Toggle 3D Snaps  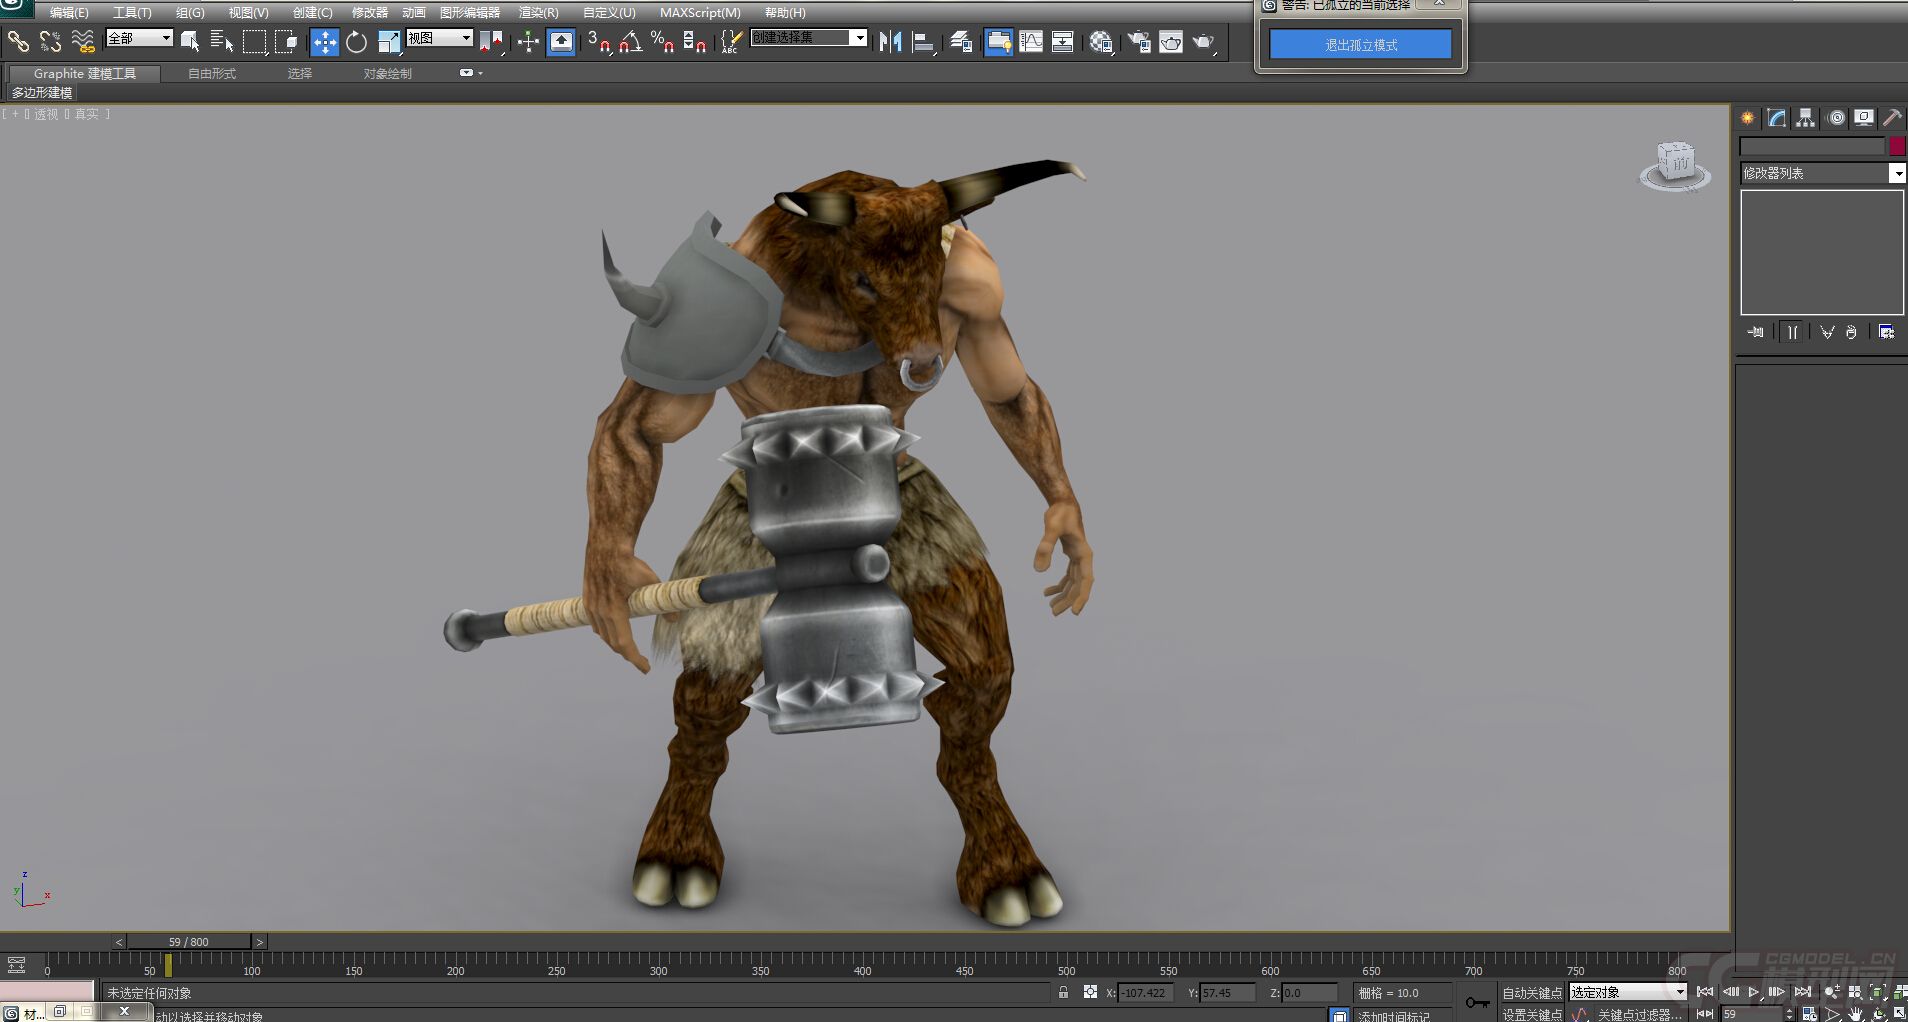tap(599, 41)
